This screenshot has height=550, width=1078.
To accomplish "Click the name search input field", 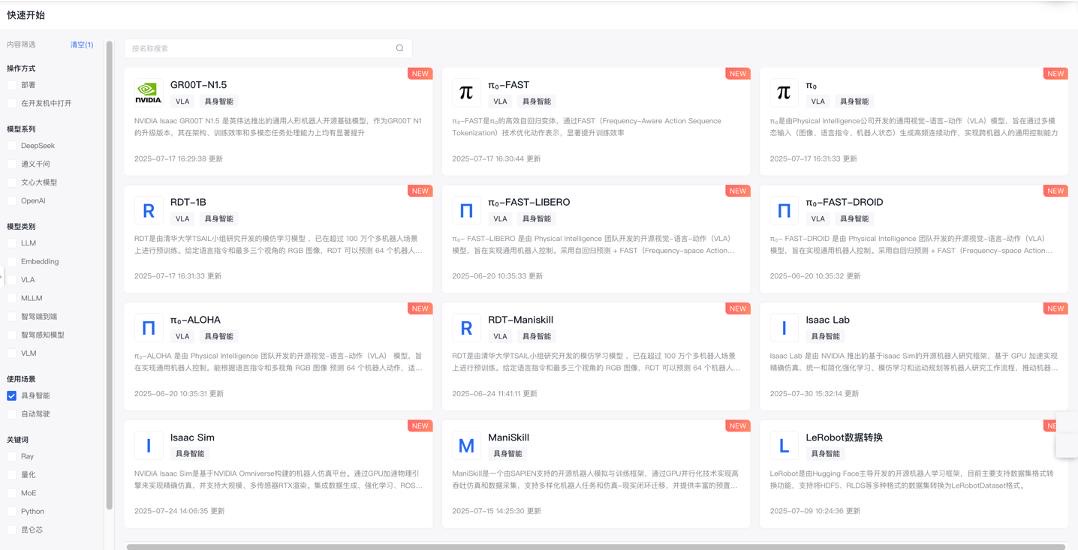I will (x=268, y=48).
